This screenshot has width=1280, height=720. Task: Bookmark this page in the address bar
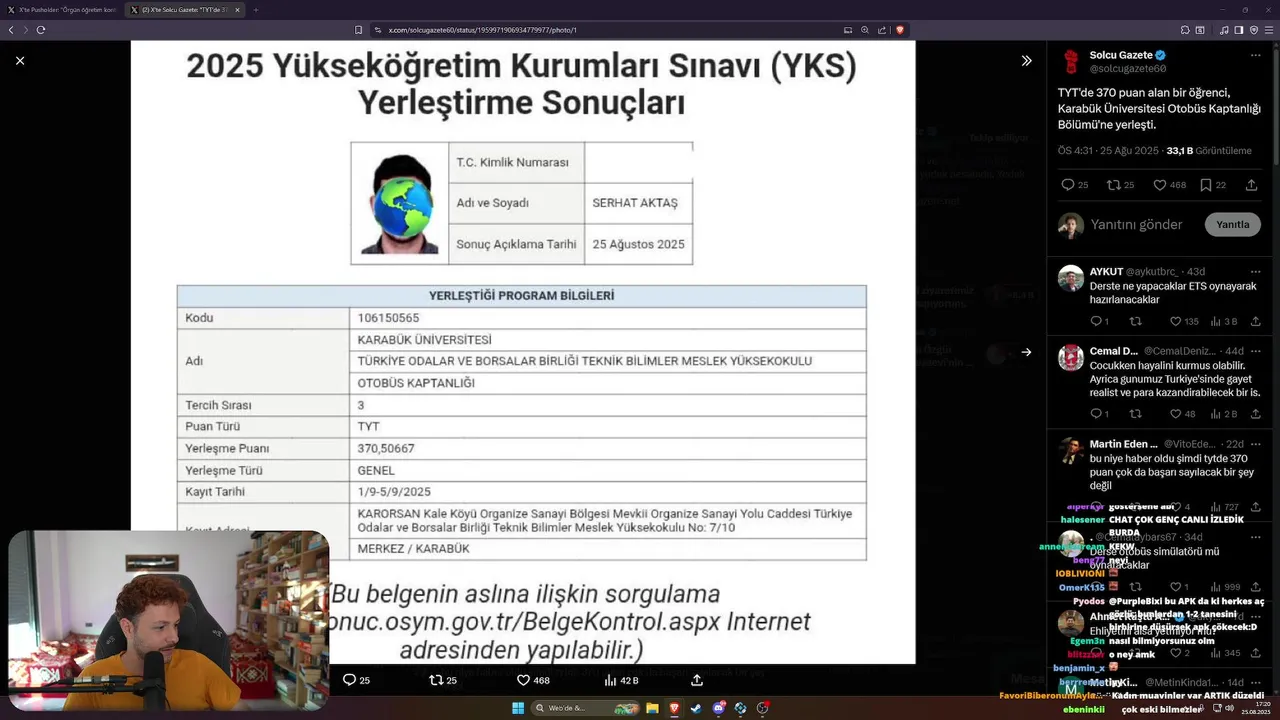pos(359,30)
